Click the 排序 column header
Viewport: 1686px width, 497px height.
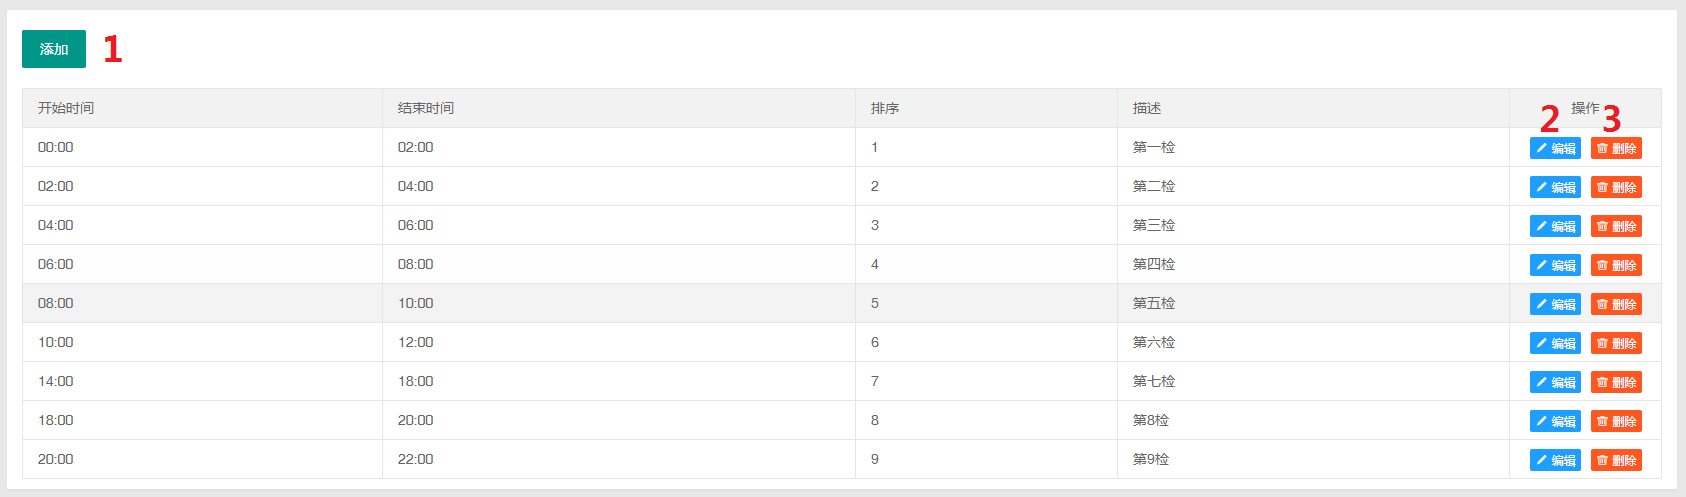885,108
